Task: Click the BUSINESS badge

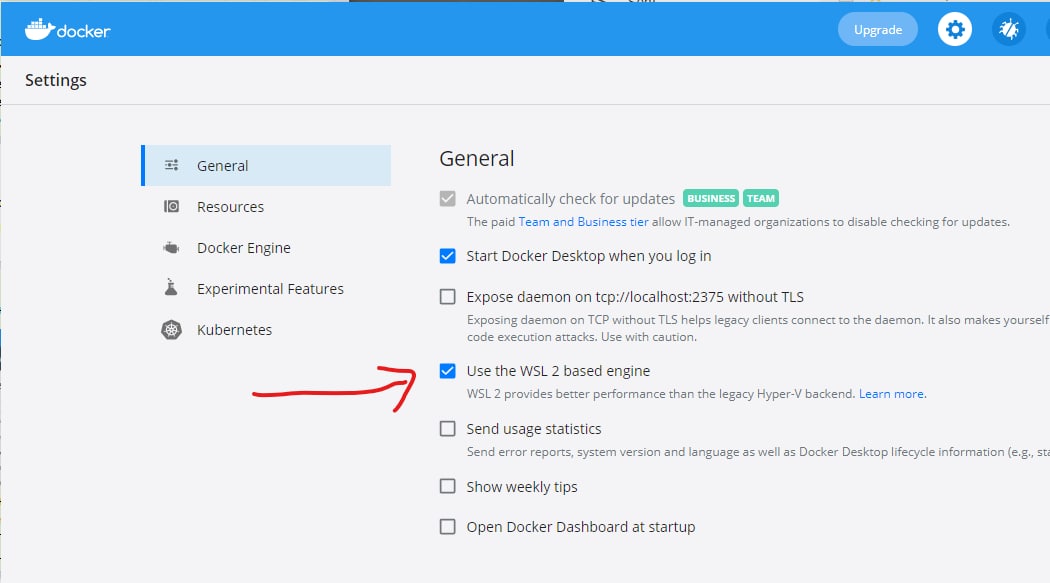Action: pyautogui.click(x=710, y=198)
